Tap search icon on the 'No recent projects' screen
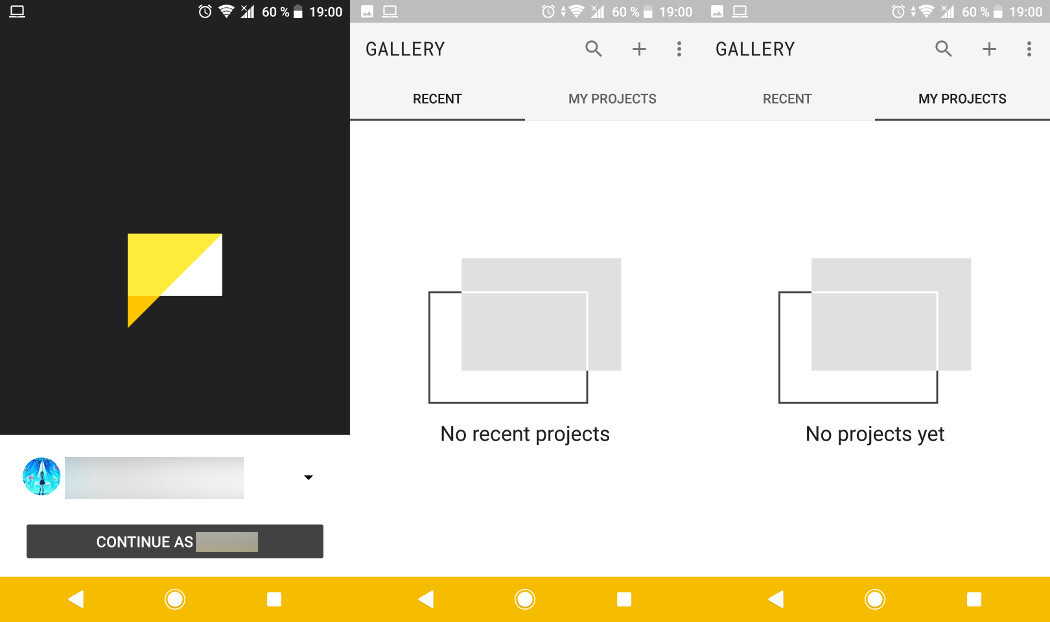The width and height of the screenshot is (1050, 622). click(594, 49)
